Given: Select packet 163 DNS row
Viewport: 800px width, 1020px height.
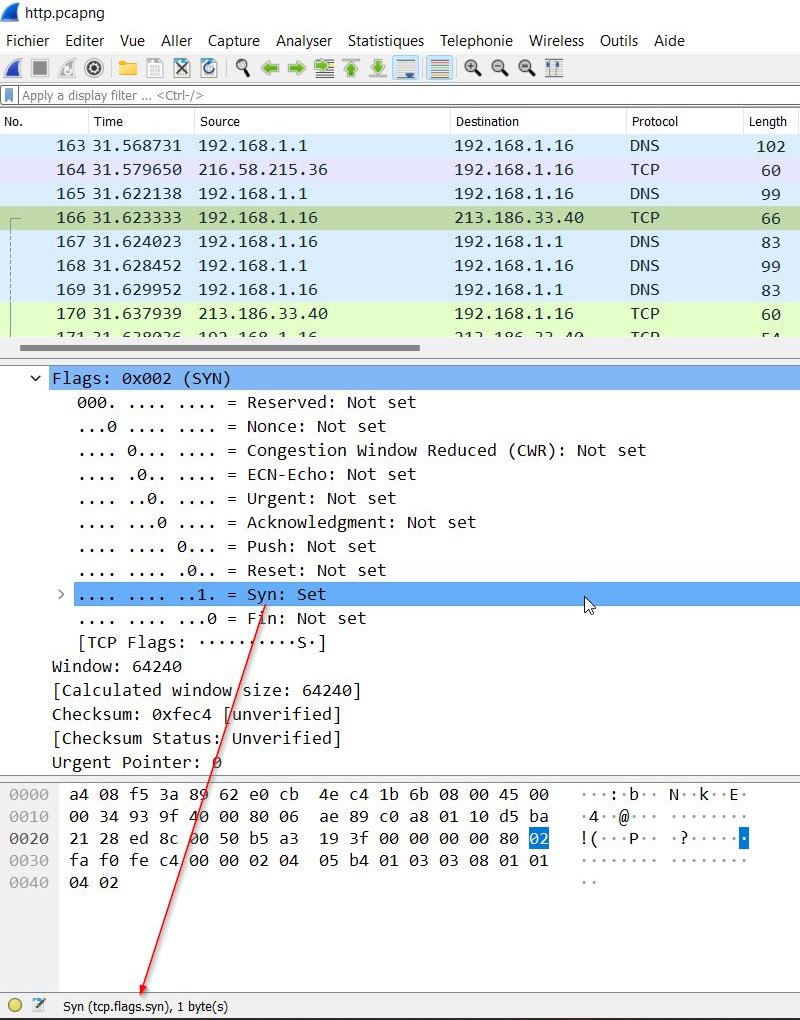Looking at the screenshot, I should (400, 146).
